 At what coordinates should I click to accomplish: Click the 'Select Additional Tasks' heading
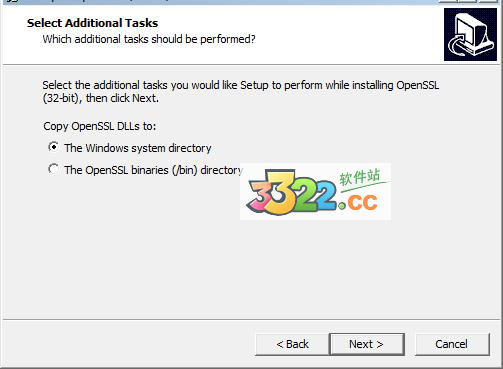point(92,23)
